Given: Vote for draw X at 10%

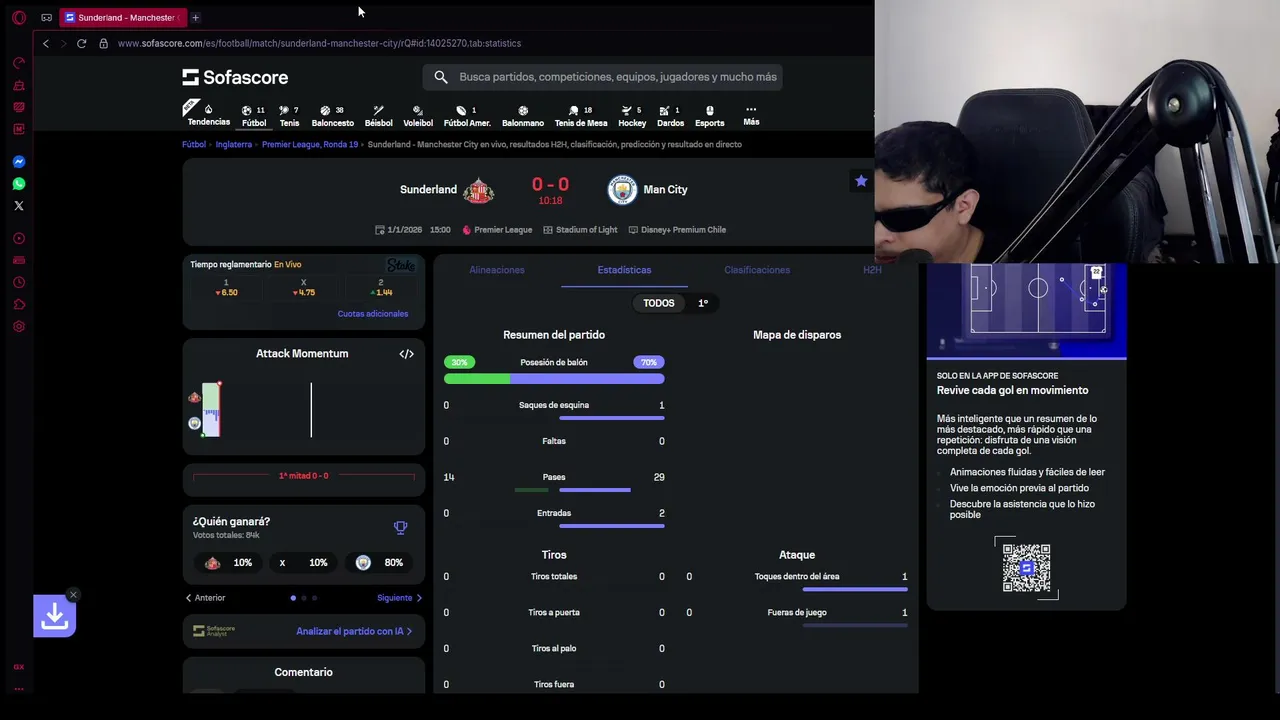Looking at the screenshot, I should (x=304, y=563).
